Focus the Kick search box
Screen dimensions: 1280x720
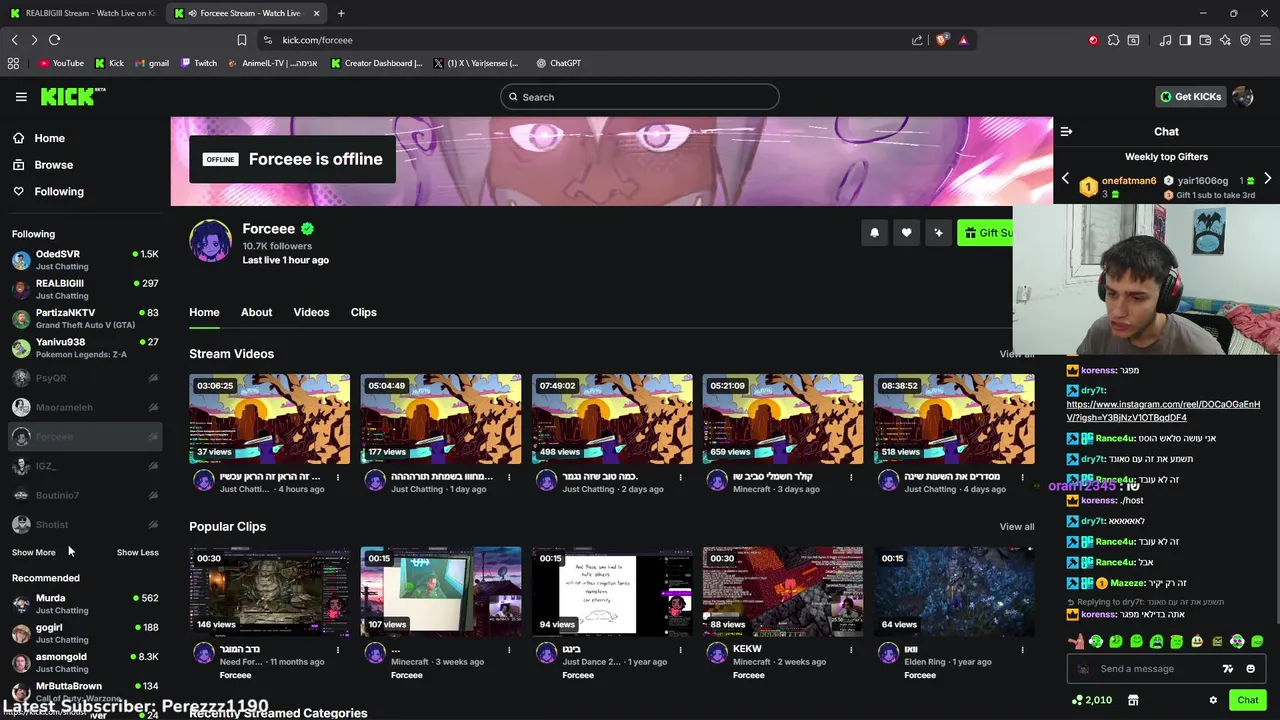click(640, 97)
